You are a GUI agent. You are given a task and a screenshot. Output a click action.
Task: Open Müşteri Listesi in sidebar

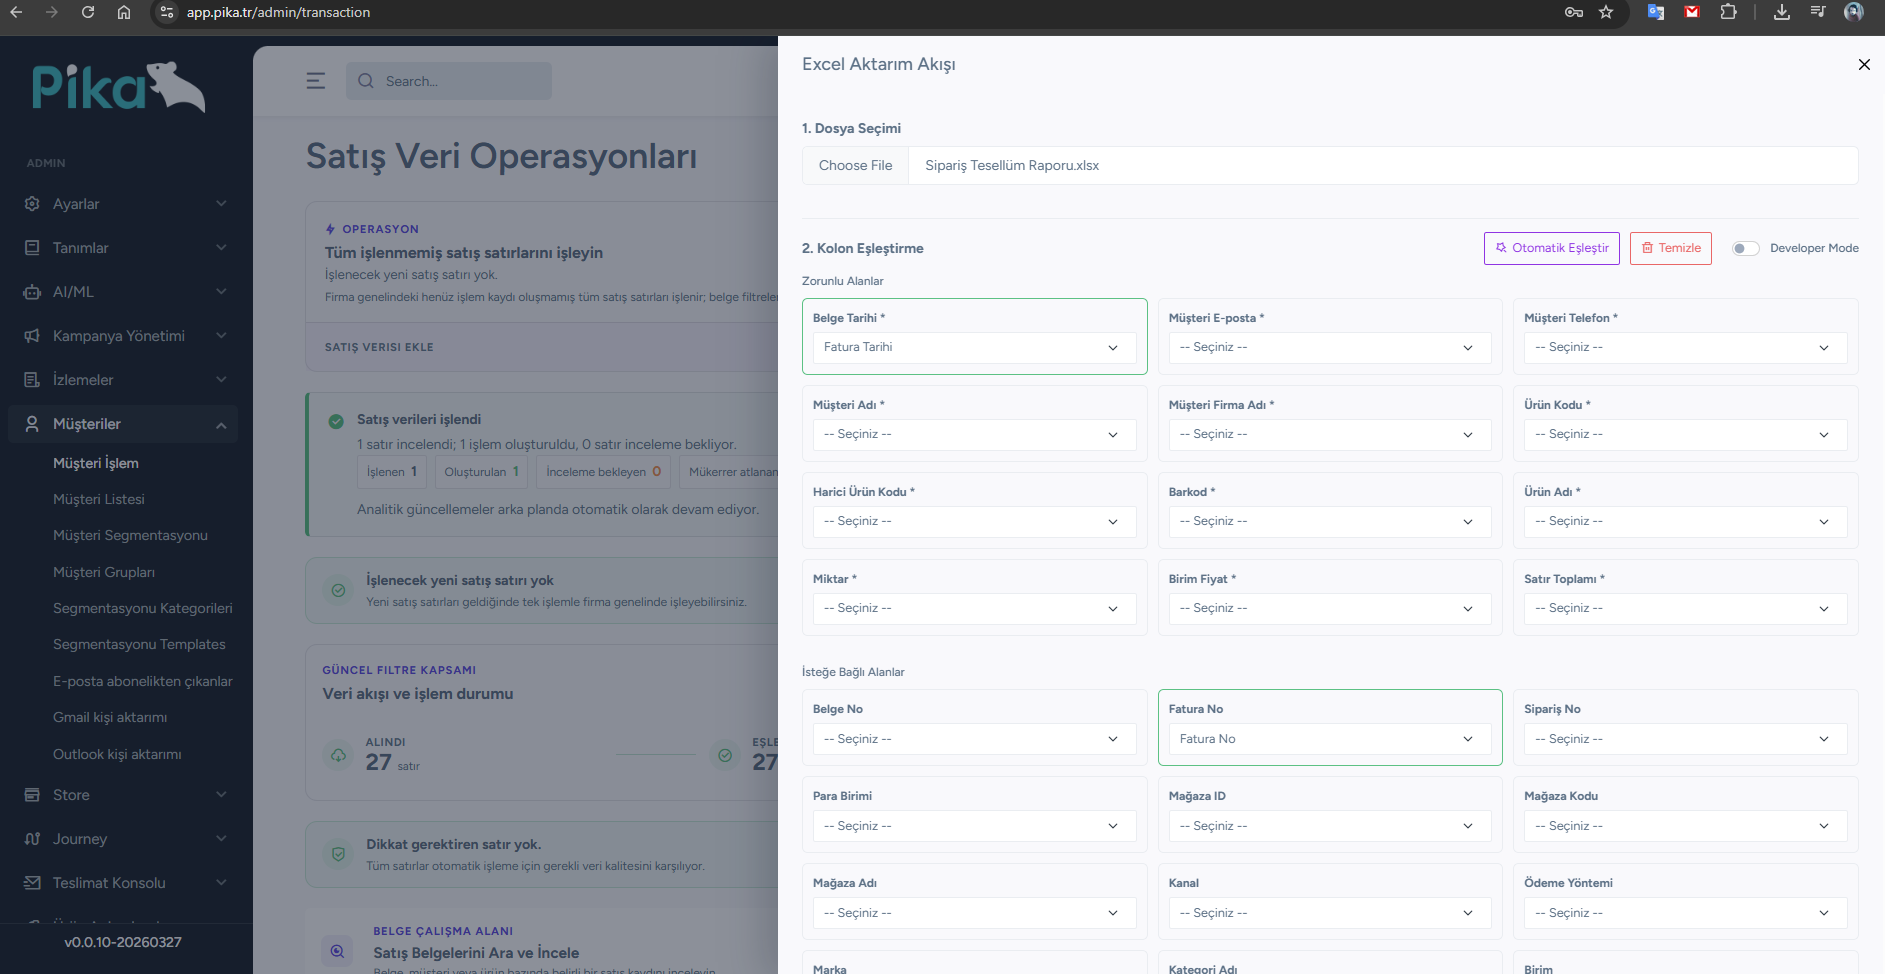99,499
